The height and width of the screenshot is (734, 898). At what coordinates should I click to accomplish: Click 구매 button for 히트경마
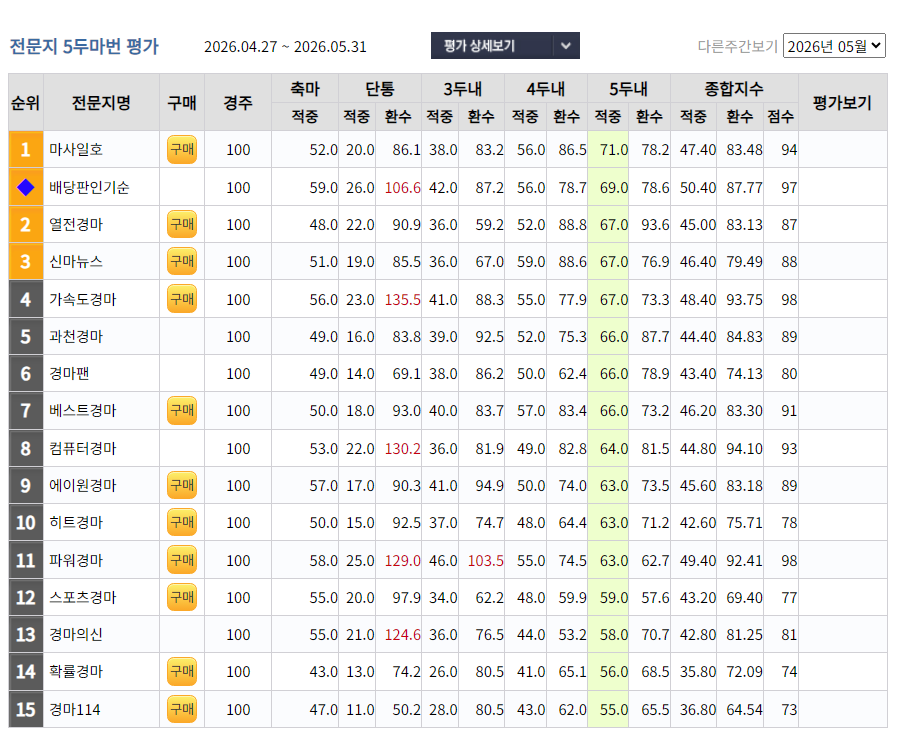pos(182,522)
